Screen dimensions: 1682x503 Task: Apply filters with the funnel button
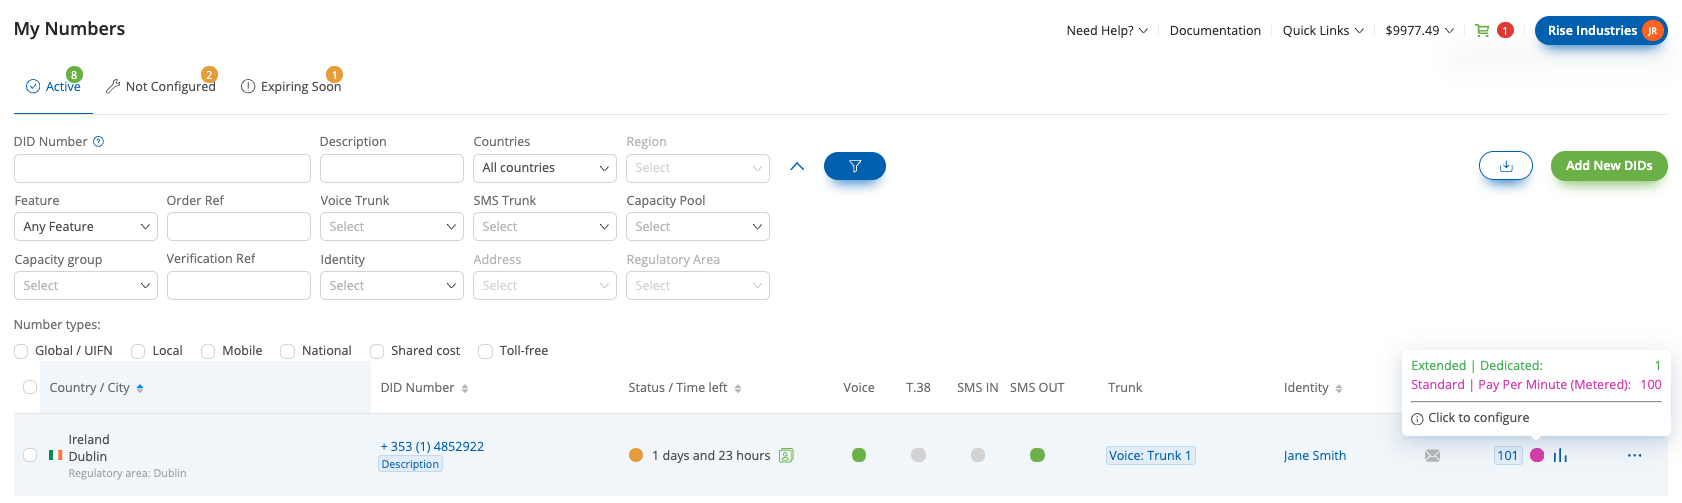coord(855,166)
